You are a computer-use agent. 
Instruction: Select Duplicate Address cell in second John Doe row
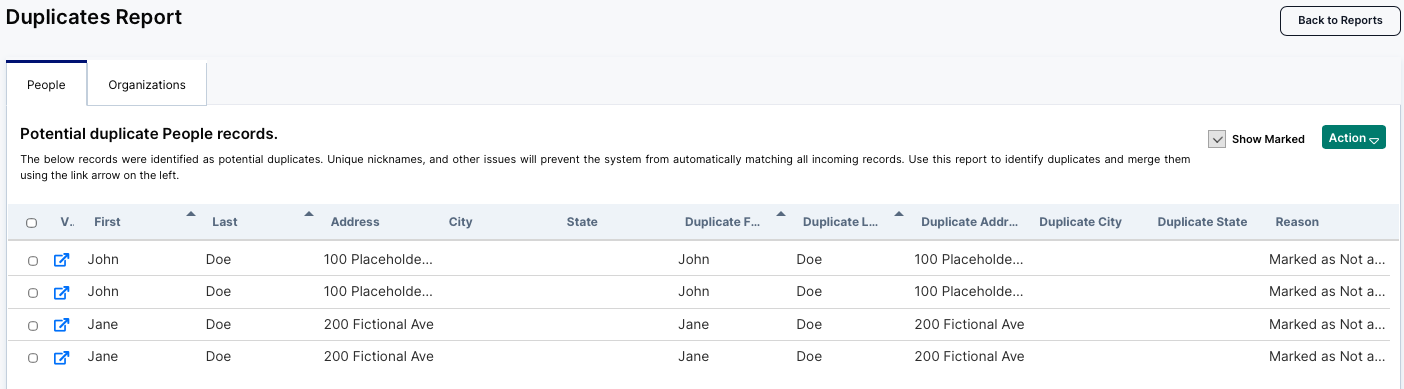[969, 292]
